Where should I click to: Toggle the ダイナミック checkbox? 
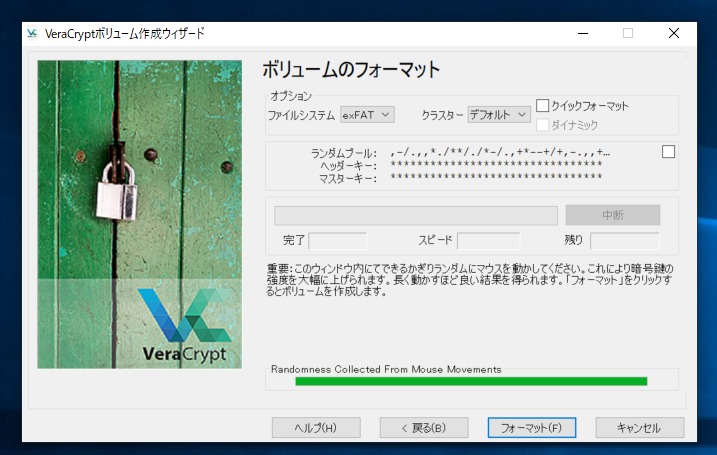543,125
